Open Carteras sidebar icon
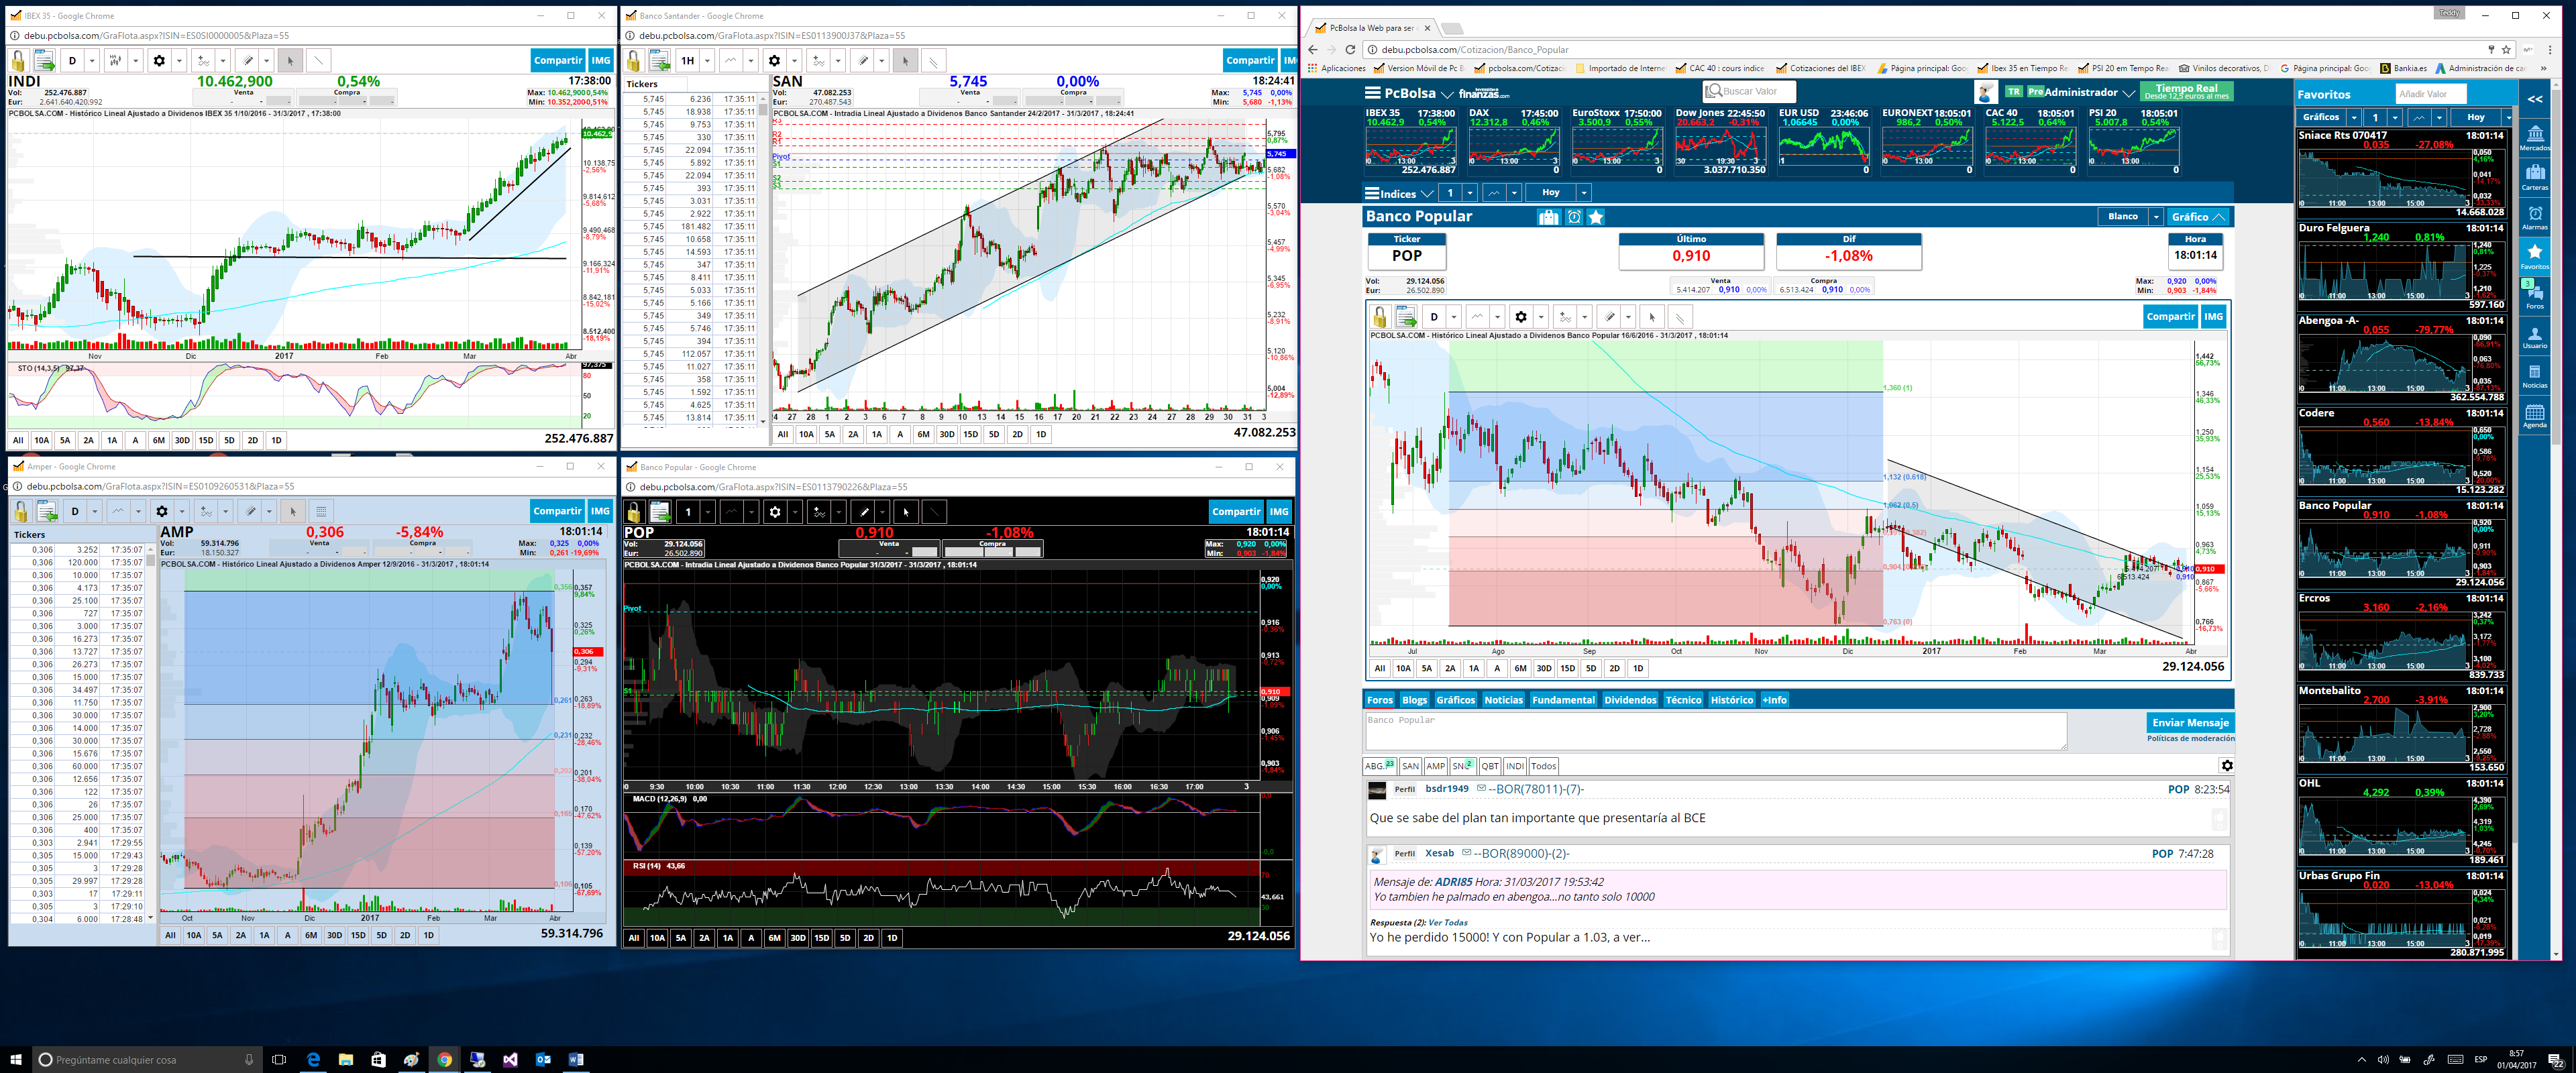This screenshot has height=1073, width=2576. click(2535, 178)
